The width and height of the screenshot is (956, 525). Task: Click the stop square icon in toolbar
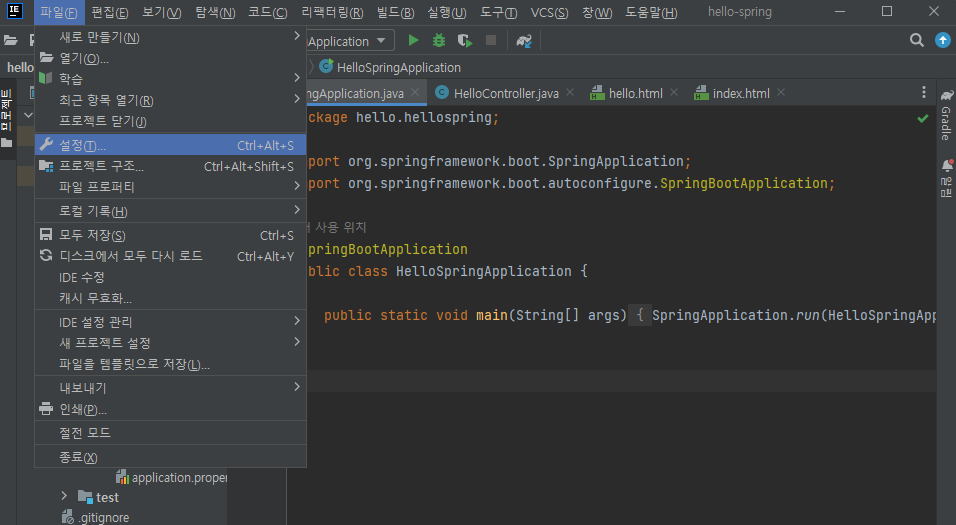coord(491,40)
